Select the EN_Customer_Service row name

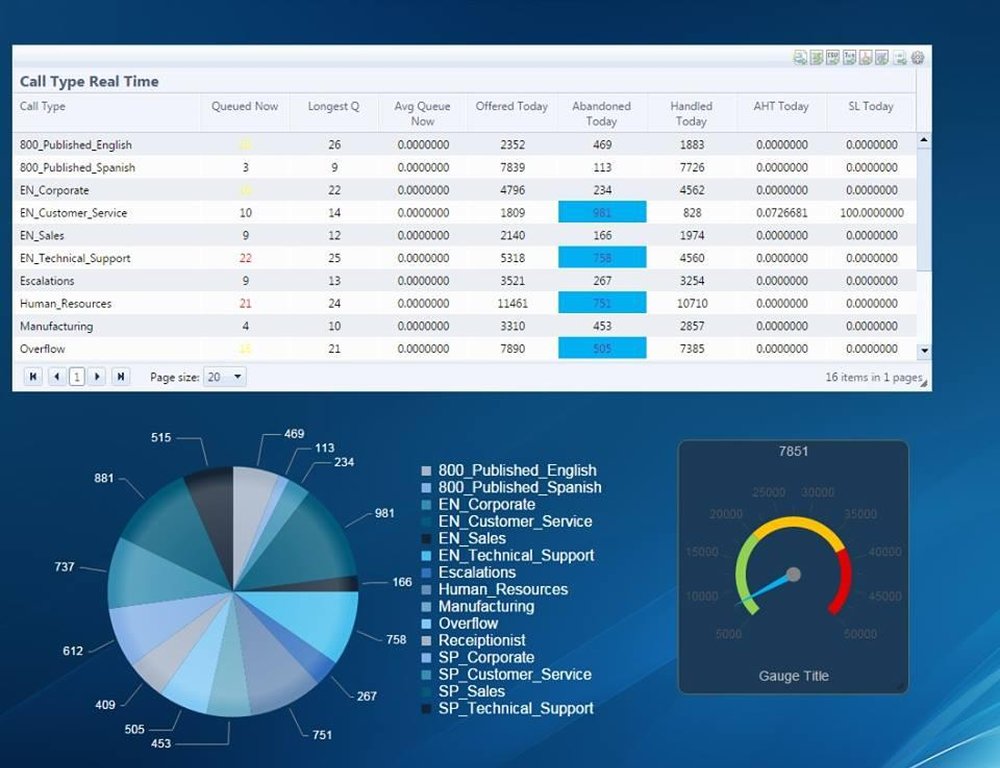click(x=73, y=213)
